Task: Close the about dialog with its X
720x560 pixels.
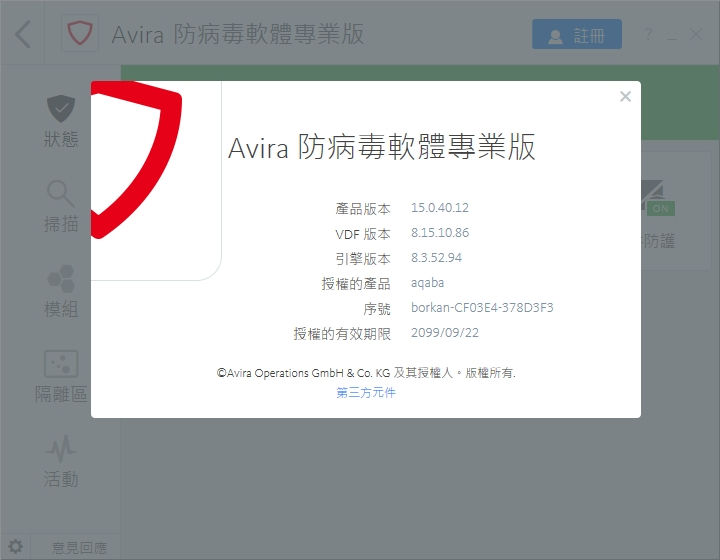Action: click(625, 97)
